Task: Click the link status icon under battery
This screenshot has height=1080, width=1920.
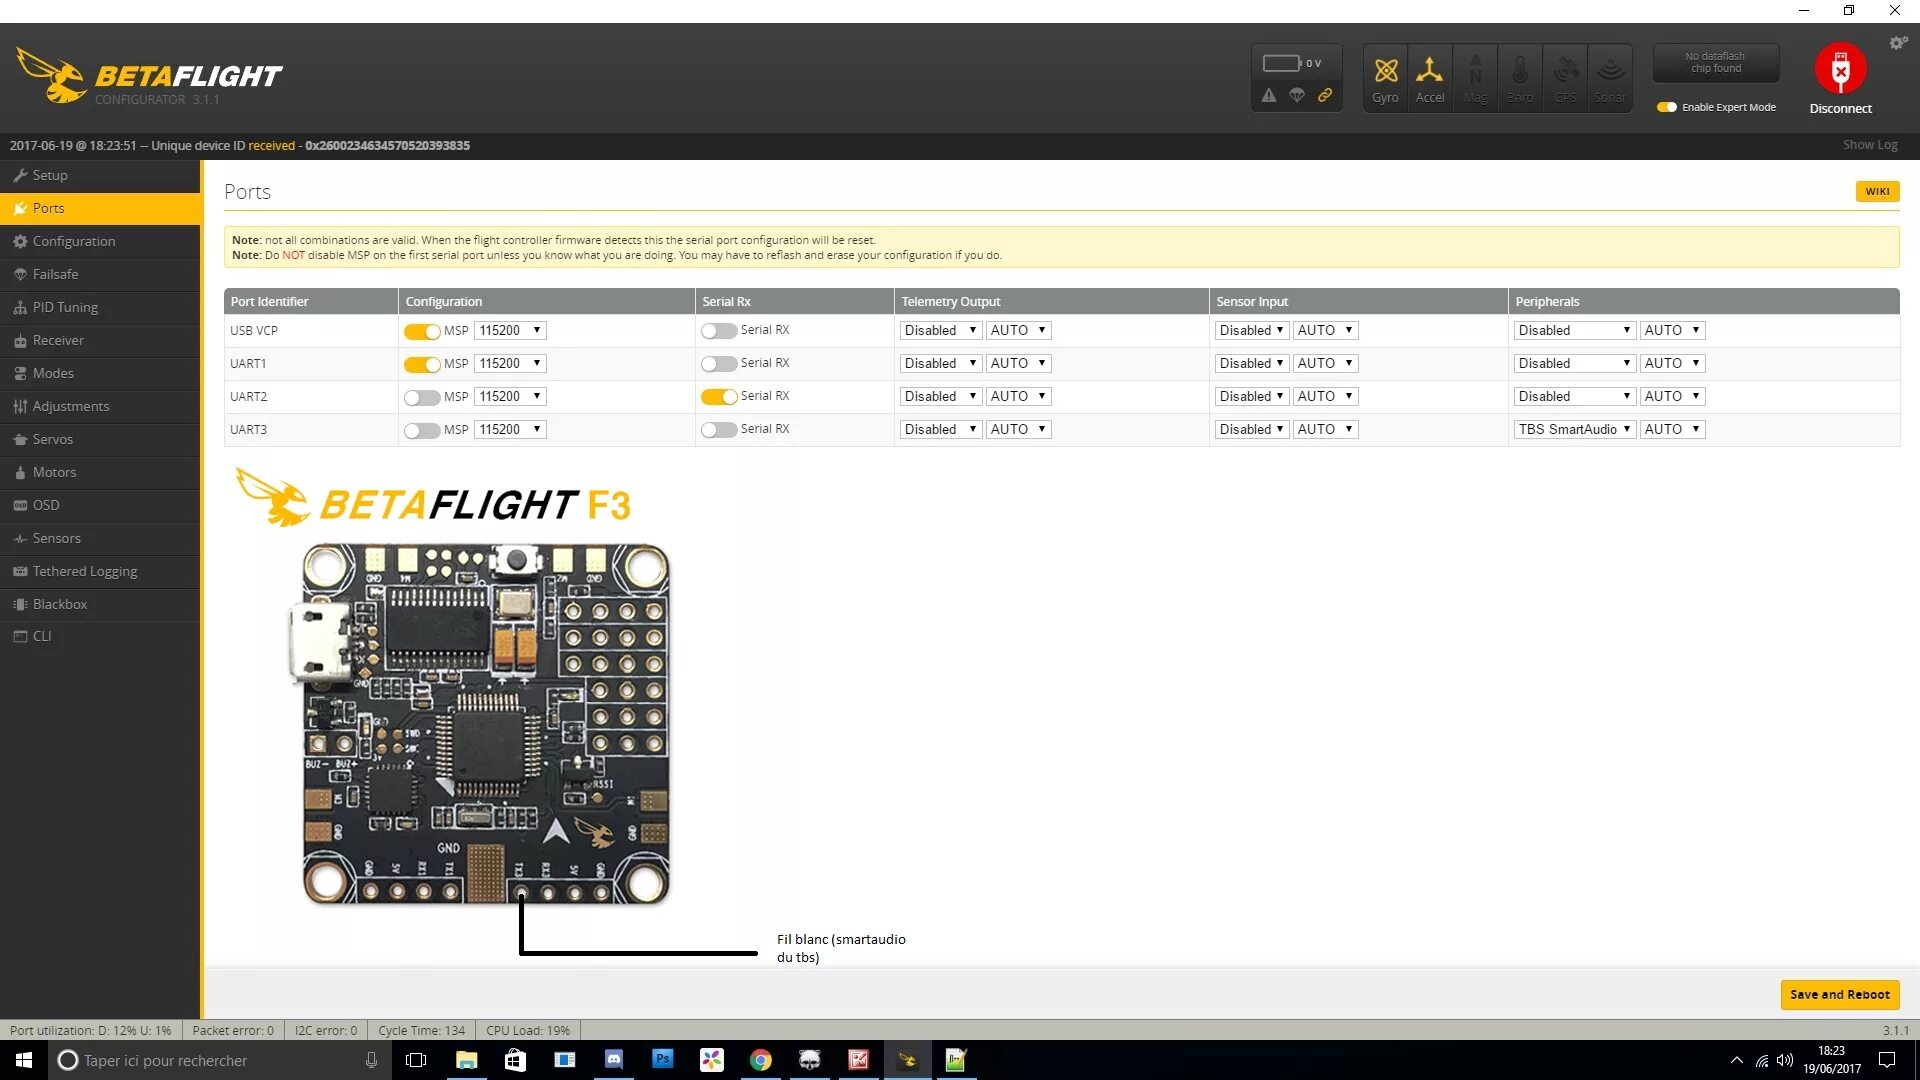Action: 1325,95
